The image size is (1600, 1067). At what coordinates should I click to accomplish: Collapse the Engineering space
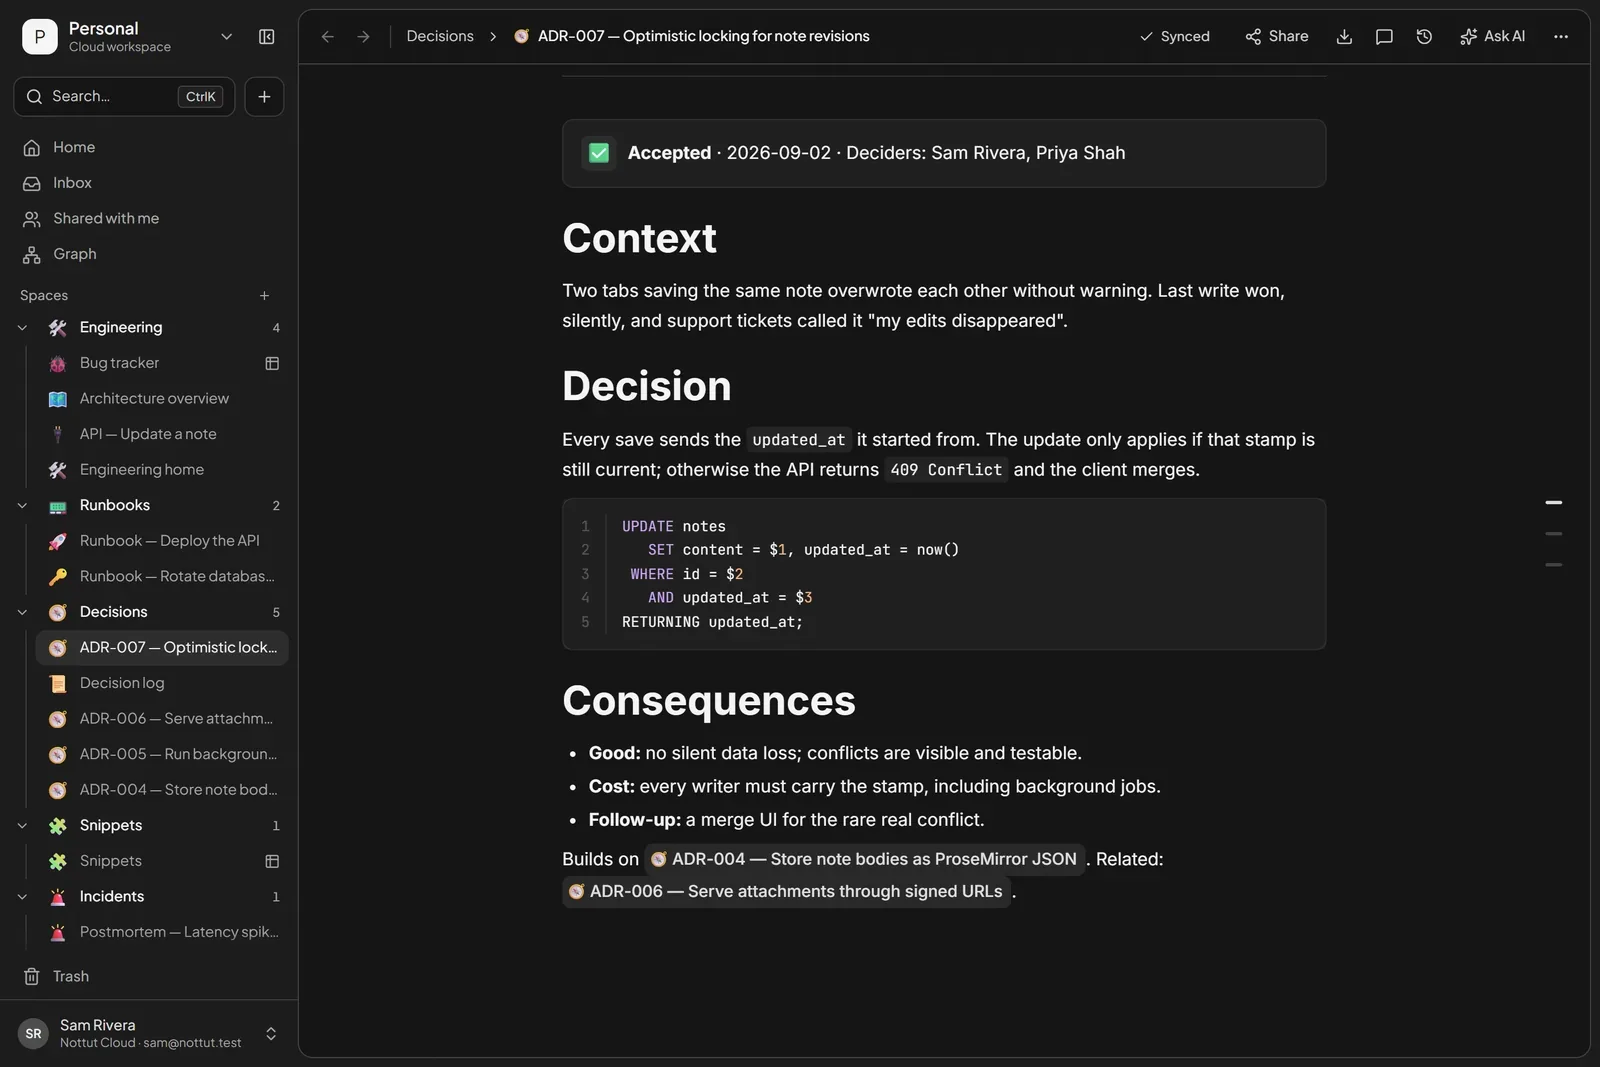(x=22, y=328)
